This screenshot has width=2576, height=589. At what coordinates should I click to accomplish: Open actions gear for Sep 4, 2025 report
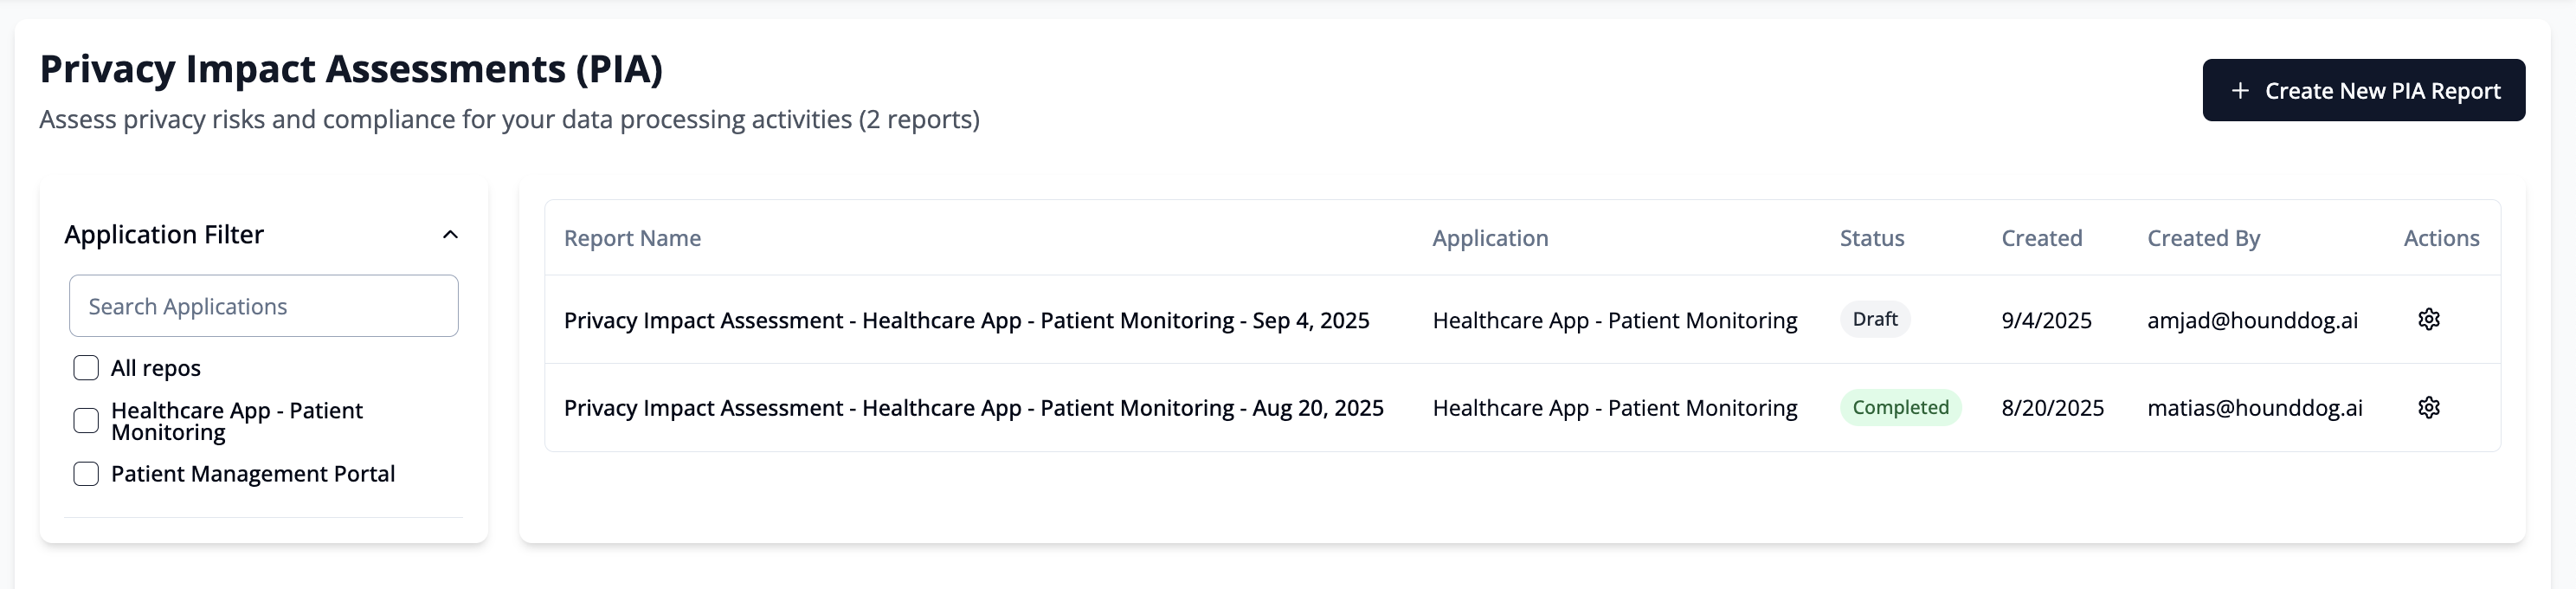tap(2428, 320)
